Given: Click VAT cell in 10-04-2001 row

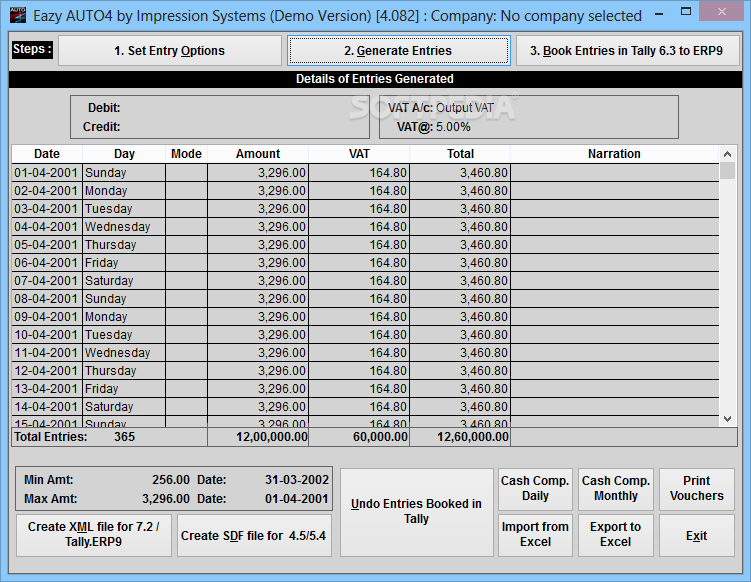Looking at the screenshot, I should coord(359,335).
